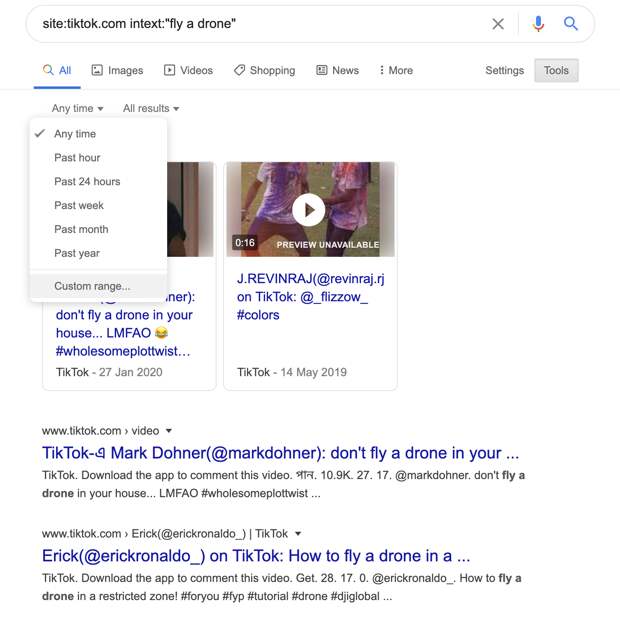
Task: Go to the News results tab
Action: coord(338,70)
